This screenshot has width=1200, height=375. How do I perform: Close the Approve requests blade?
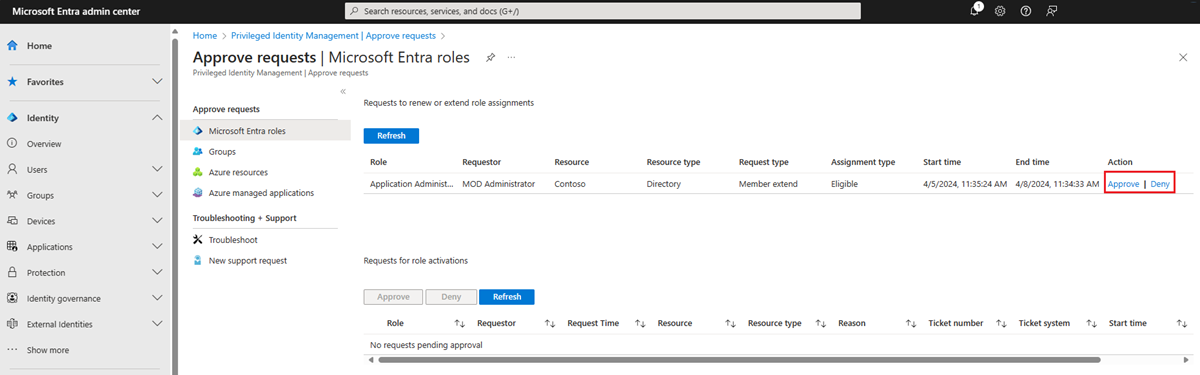click(1184, 58)
